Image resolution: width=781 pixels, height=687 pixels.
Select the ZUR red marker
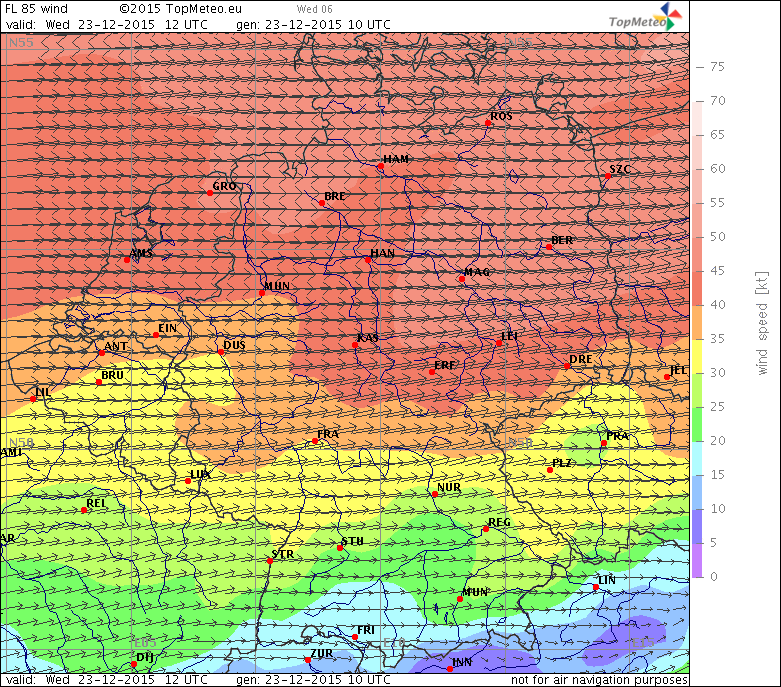[x=308, y=660]
